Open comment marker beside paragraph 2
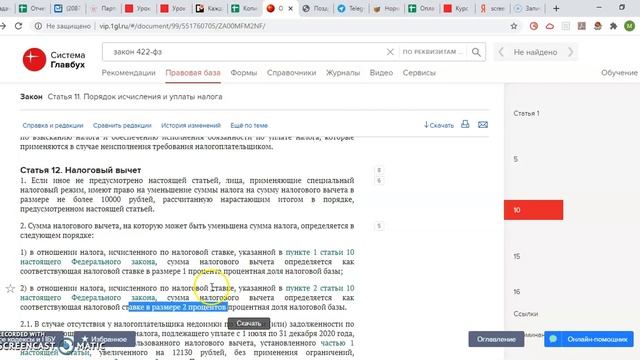The image size is (640, 360). point(379,226)
